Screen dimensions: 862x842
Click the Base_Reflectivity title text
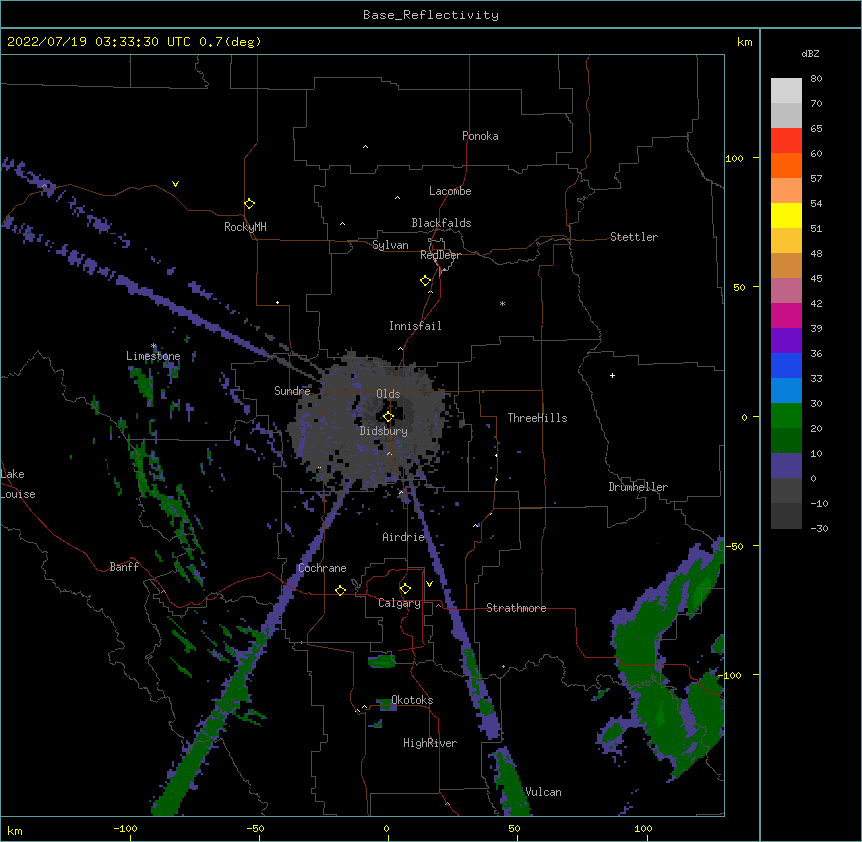tap(431, 15)
